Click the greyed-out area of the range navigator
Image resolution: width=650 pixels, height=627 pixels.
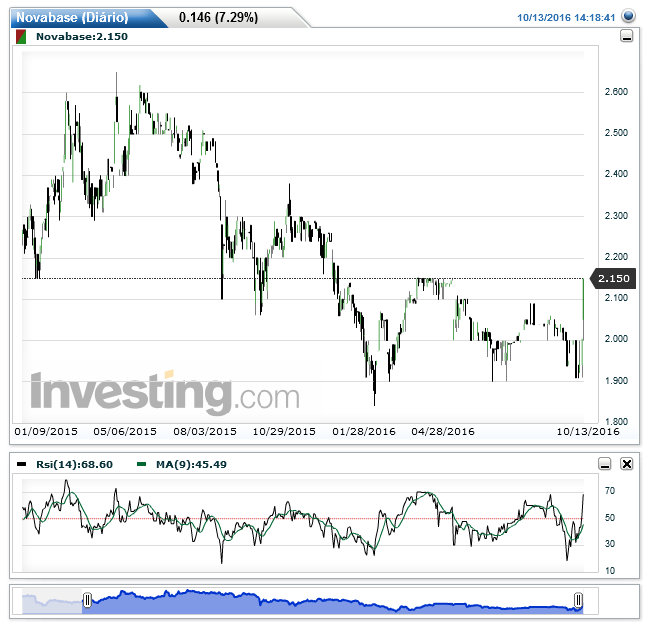click(52, 601)
